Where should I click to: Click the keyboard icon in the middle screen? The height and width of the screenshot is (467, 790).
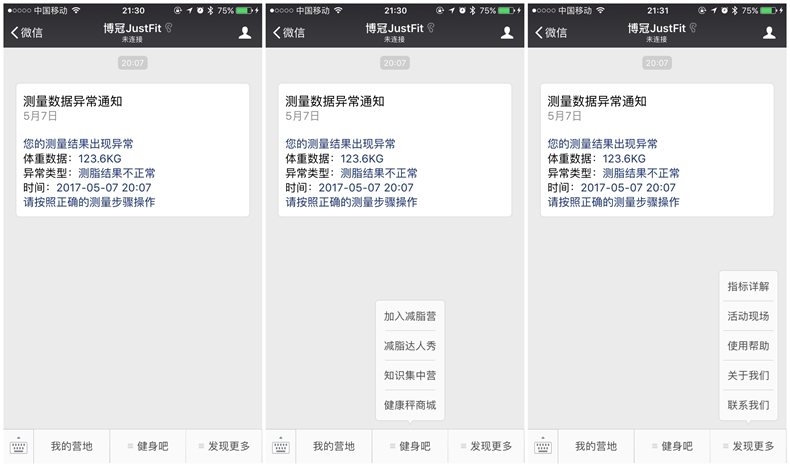281,447
